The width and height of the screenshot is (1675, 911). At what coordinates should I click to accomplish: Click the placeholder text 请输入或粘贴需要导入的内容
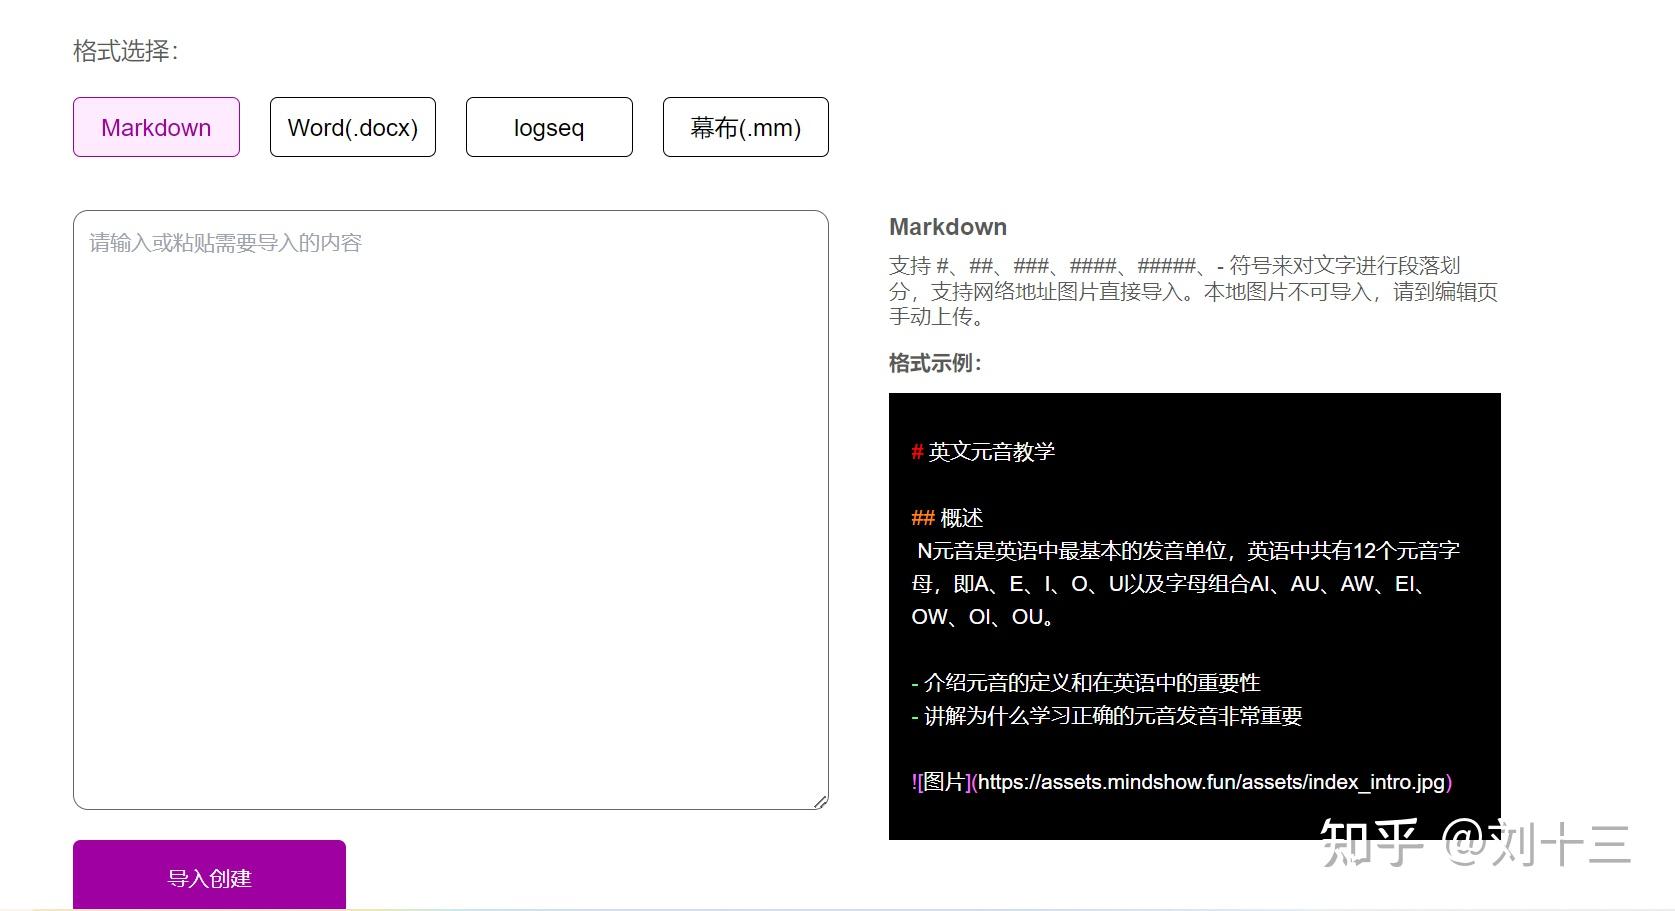click(x=226, y=242)
